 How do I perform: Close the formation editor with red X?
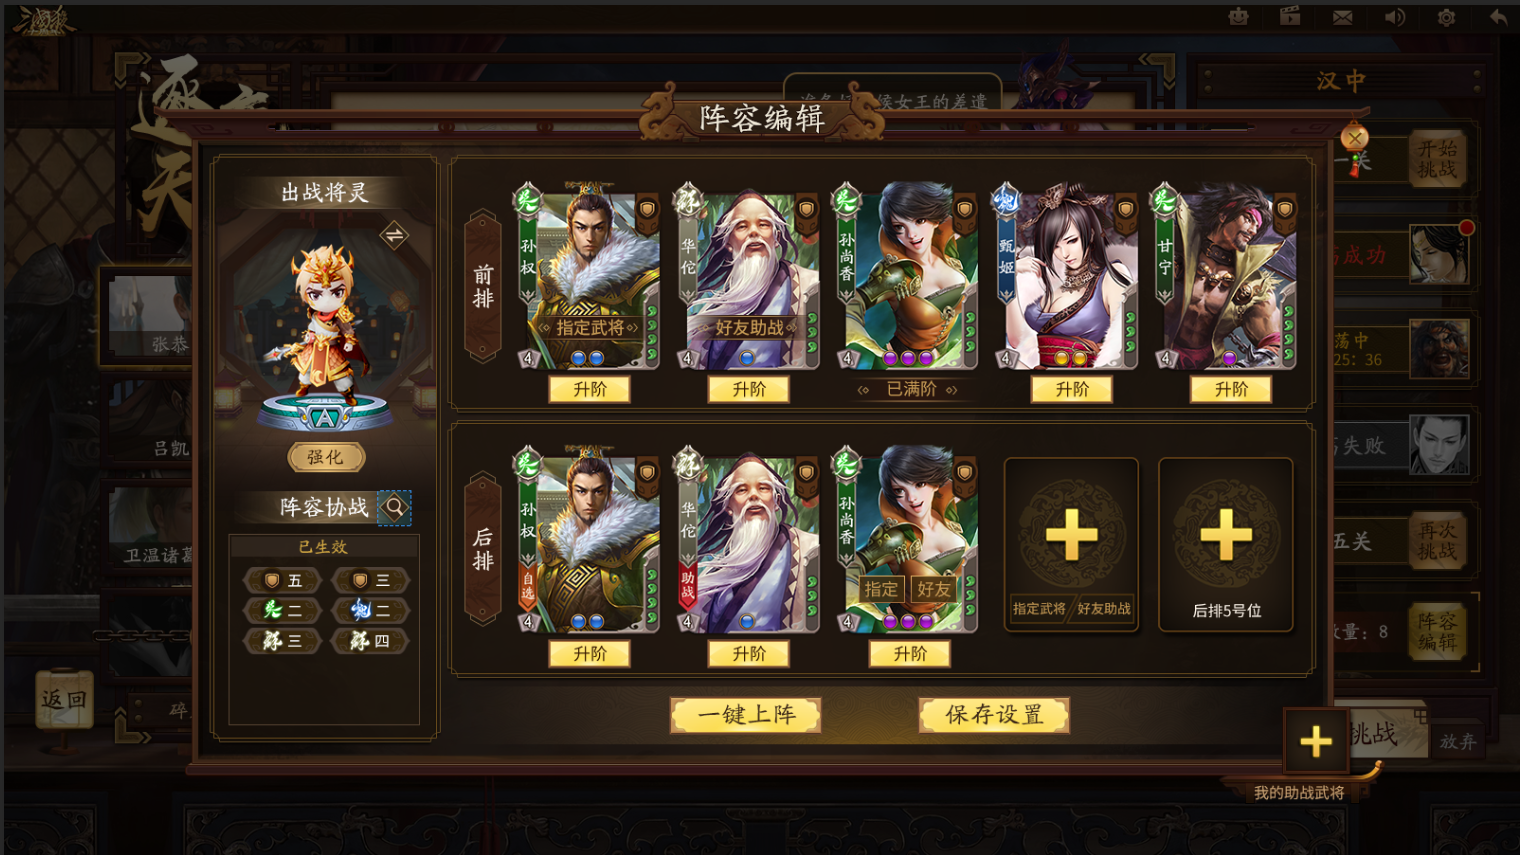click(1354, 138)
